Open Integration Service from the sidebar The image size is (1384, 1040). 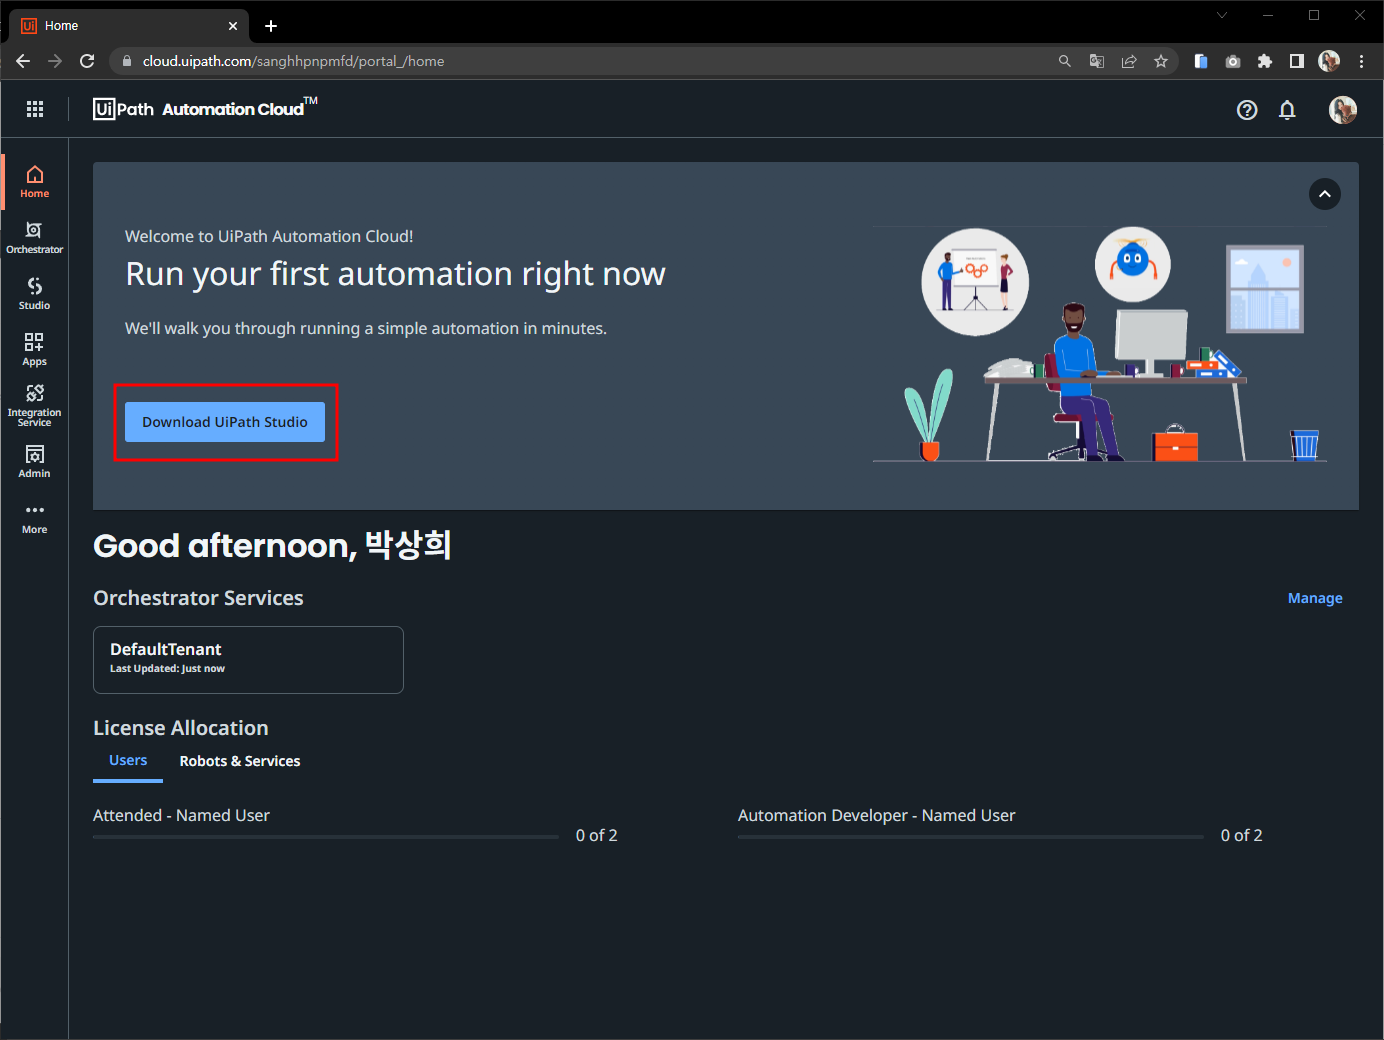tap(35, 406)
